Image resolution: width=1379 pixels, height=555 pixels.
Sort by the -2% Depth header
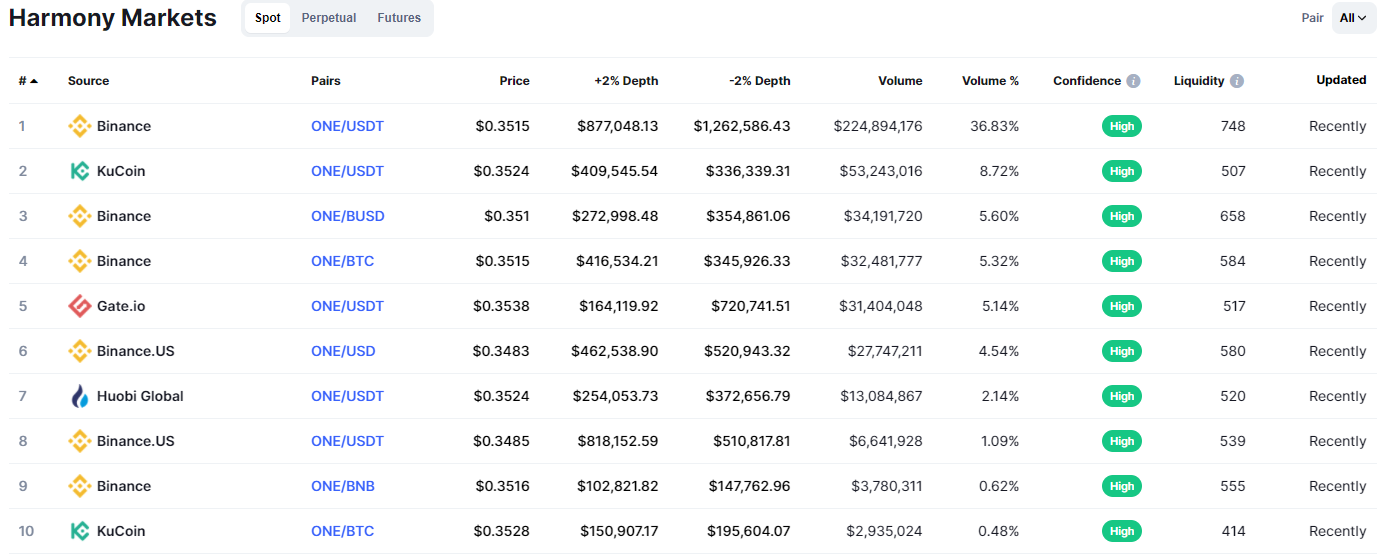pos(760,81)
